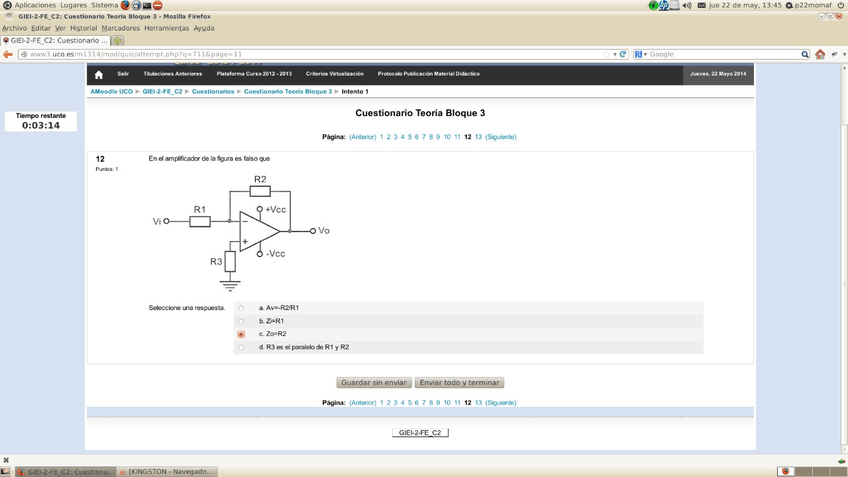Click Enviar todo y terminar button

459,383
